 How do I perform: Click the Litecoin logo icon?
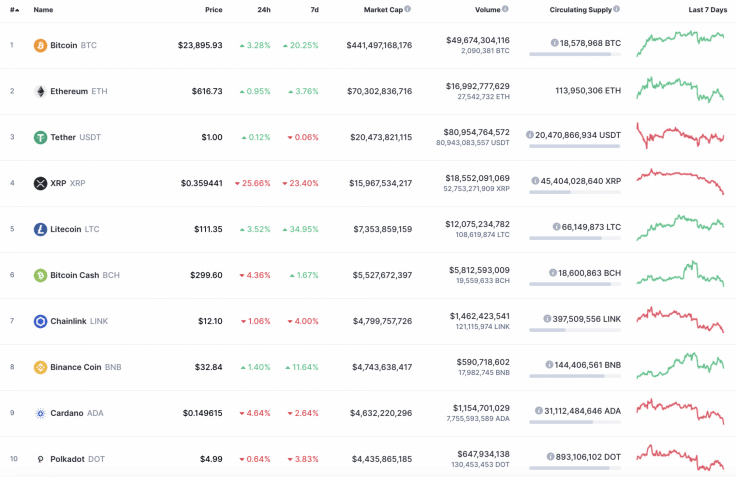[40, 229]
